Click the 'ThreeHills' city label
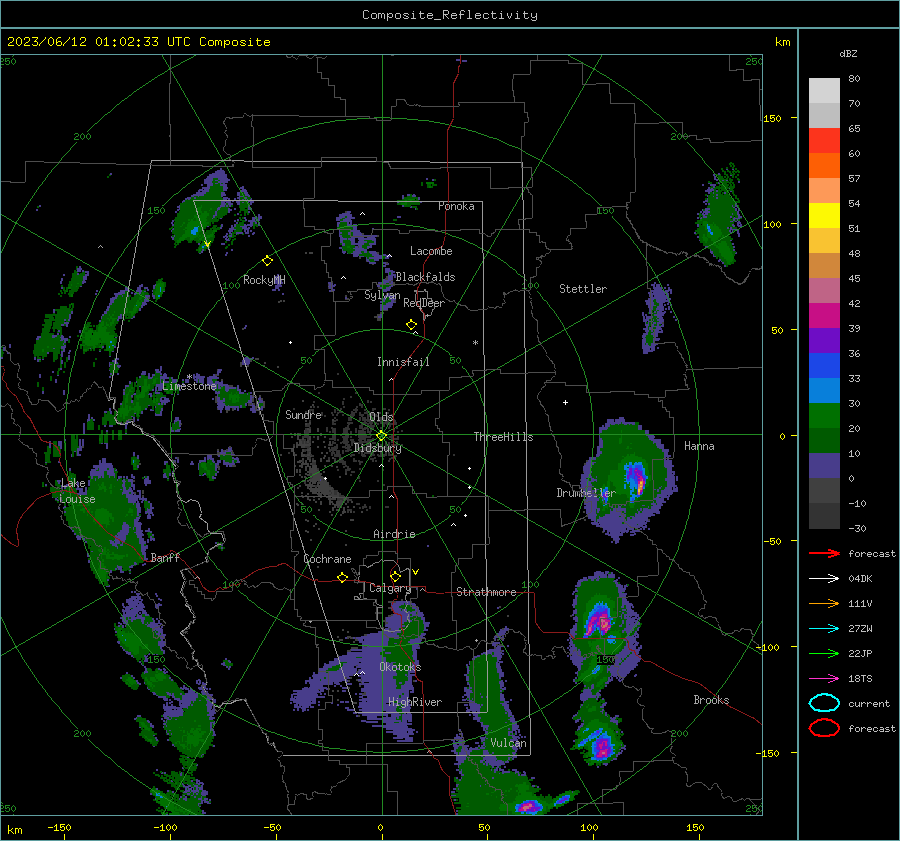900x841 pixels. (503, 437)
